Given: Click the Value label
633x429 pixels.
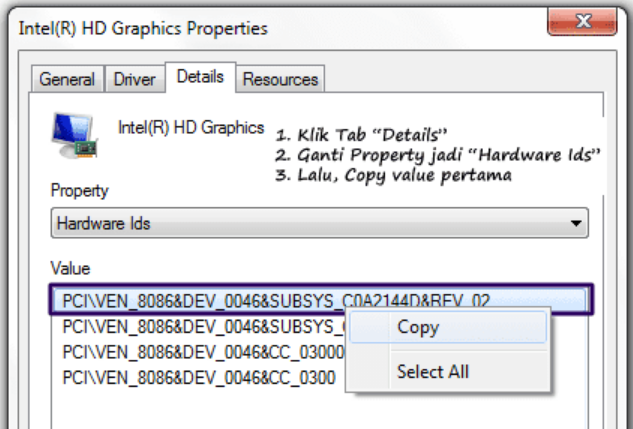Looking at the screenshot, I should [70, 268].
